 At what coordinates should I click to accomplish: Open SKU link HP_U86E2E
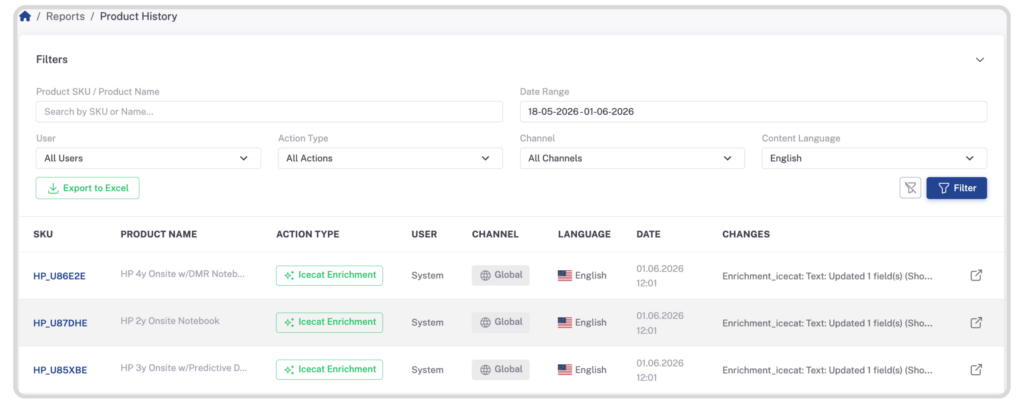59,276
